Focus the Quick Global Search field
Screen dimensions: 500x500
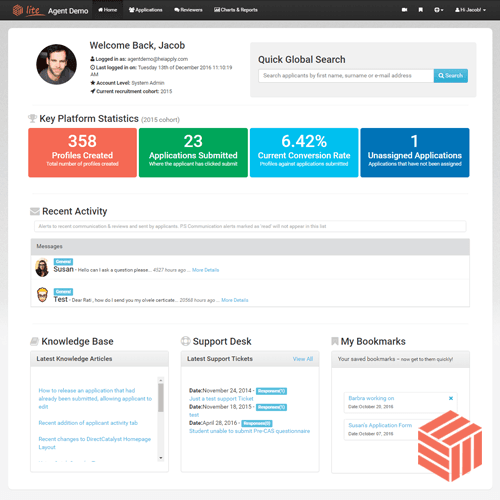coord(346,76)
